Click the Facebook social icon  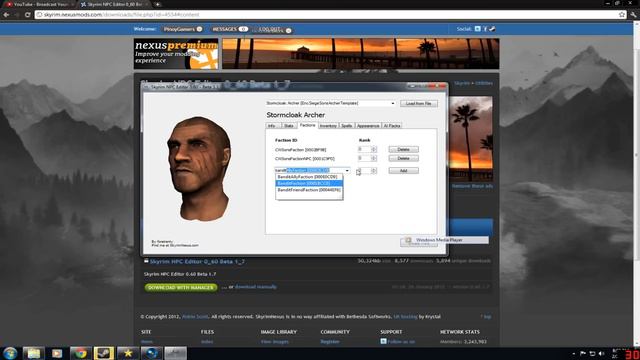pos(485,29)
